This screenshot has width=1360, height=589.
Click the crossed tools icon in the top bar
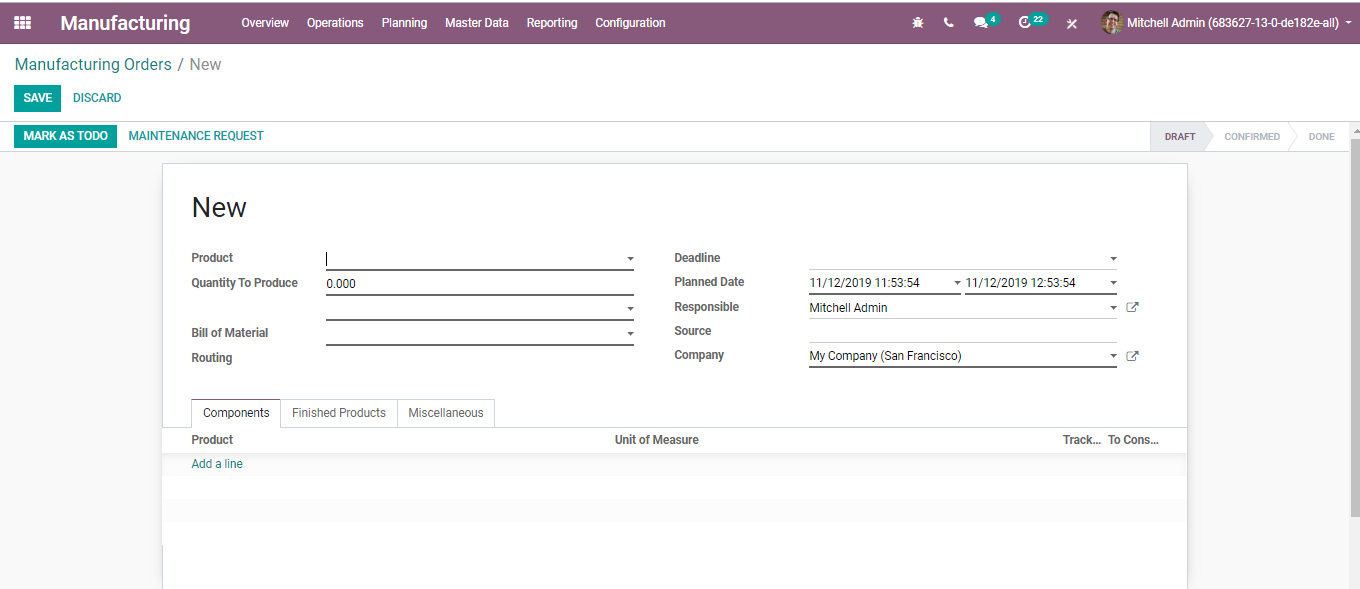click(x=1072, y=23)
